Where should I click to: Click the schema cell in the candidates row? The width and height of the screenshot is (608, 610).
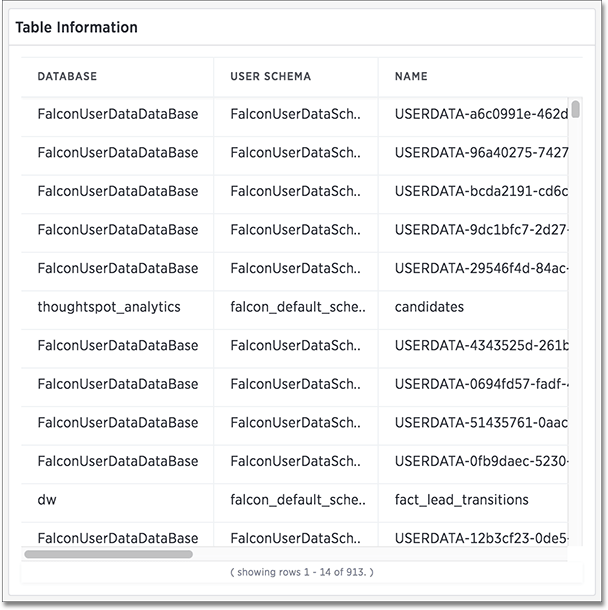(296, 307)
